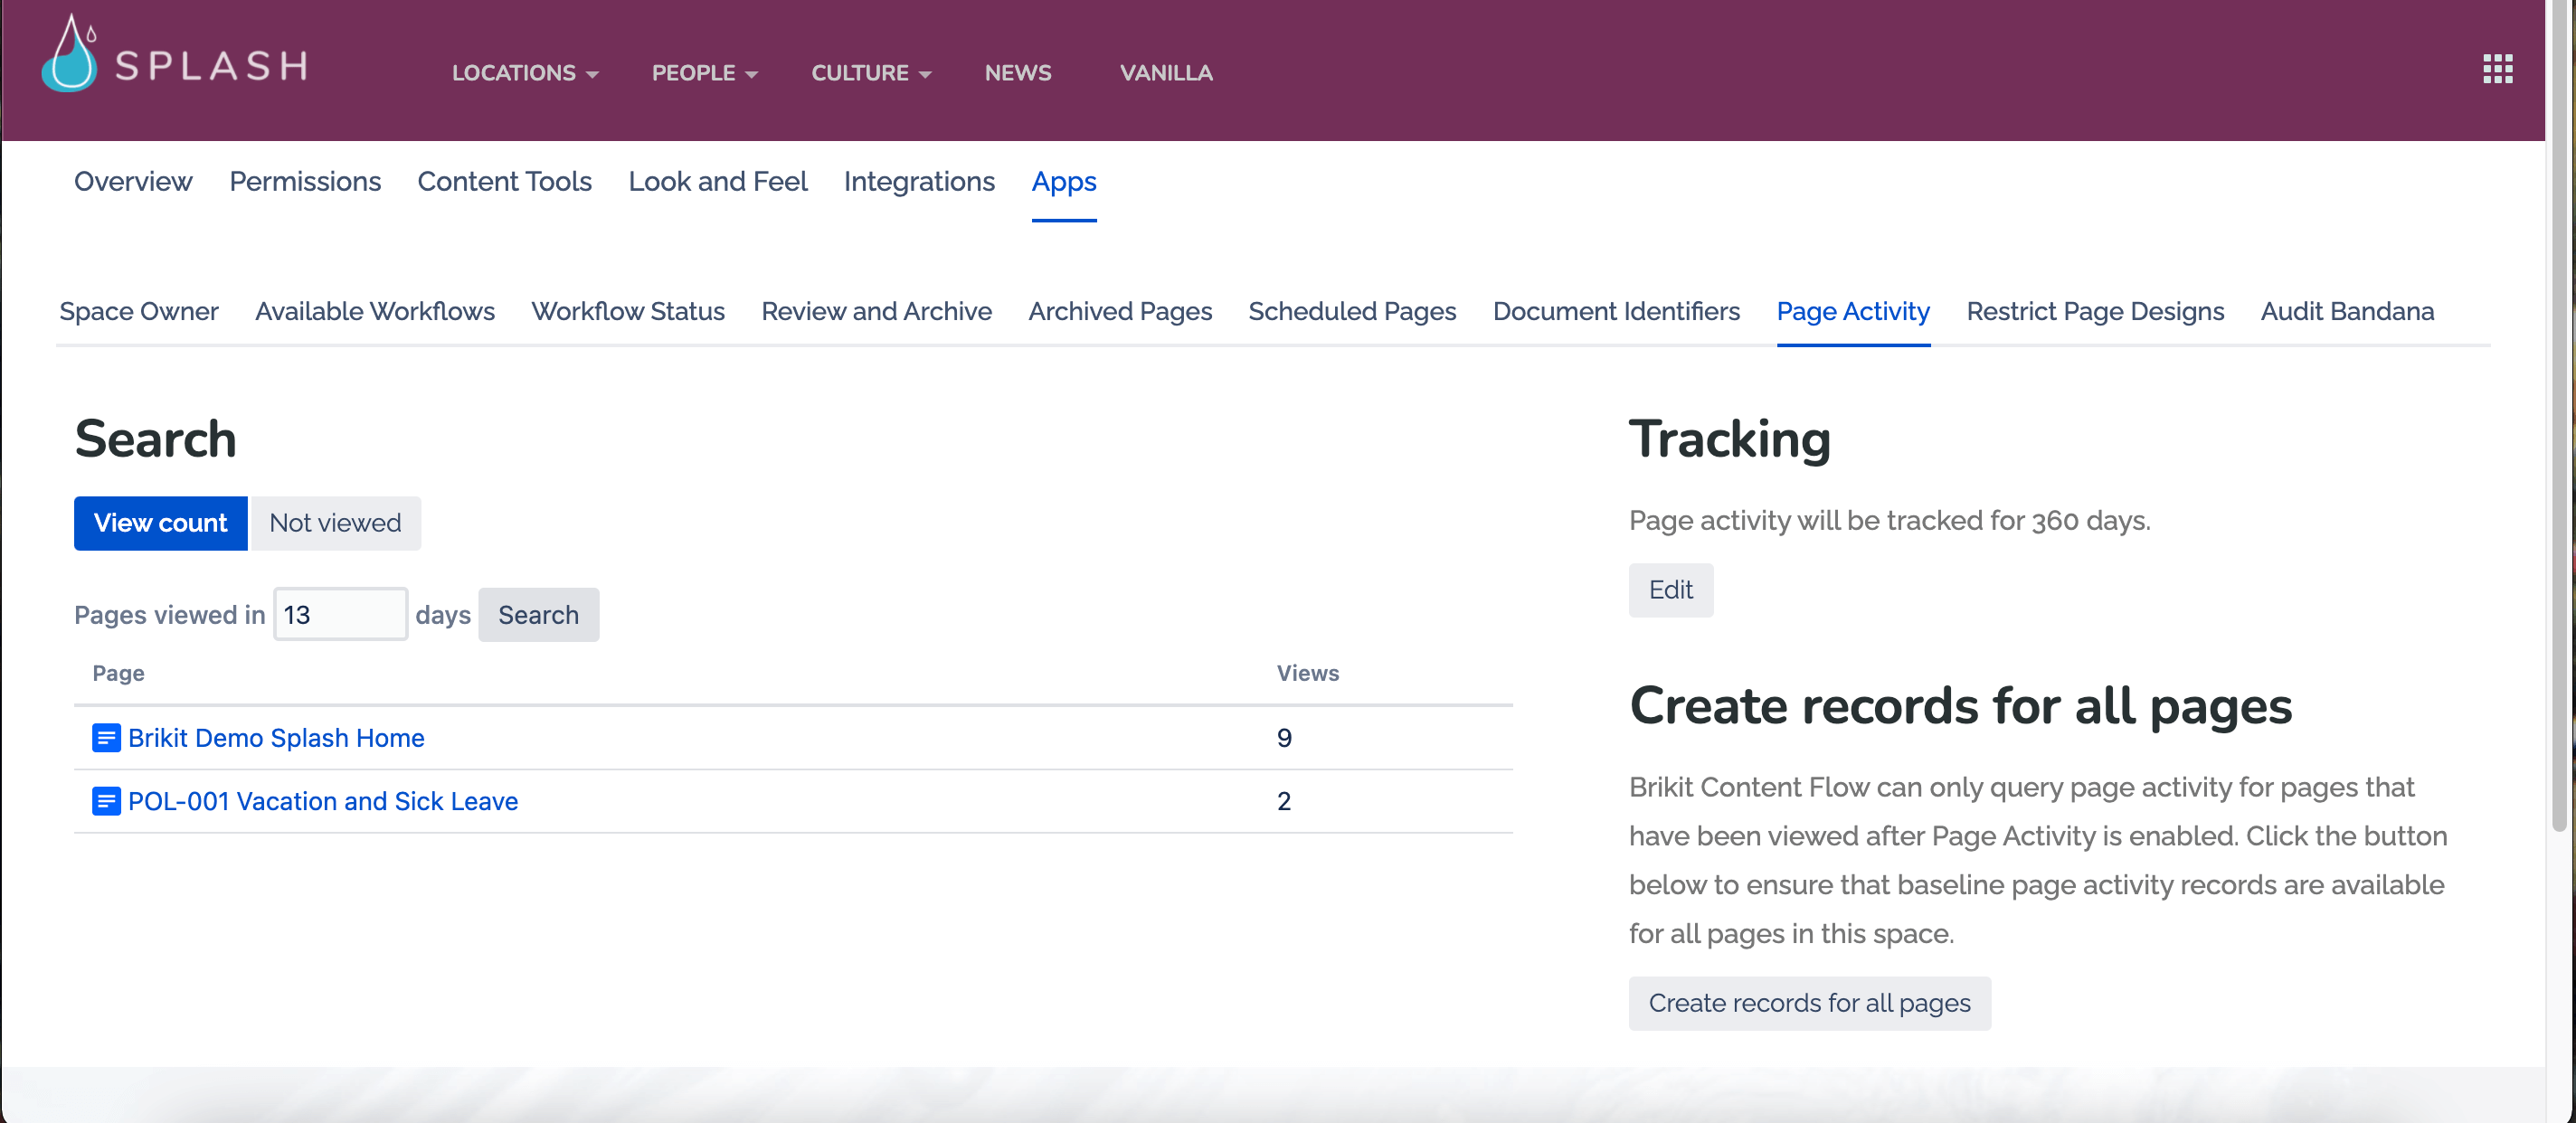Click the Splash water drop logo
This screenshot has height=1123, width=2576.
click(70, 55)
